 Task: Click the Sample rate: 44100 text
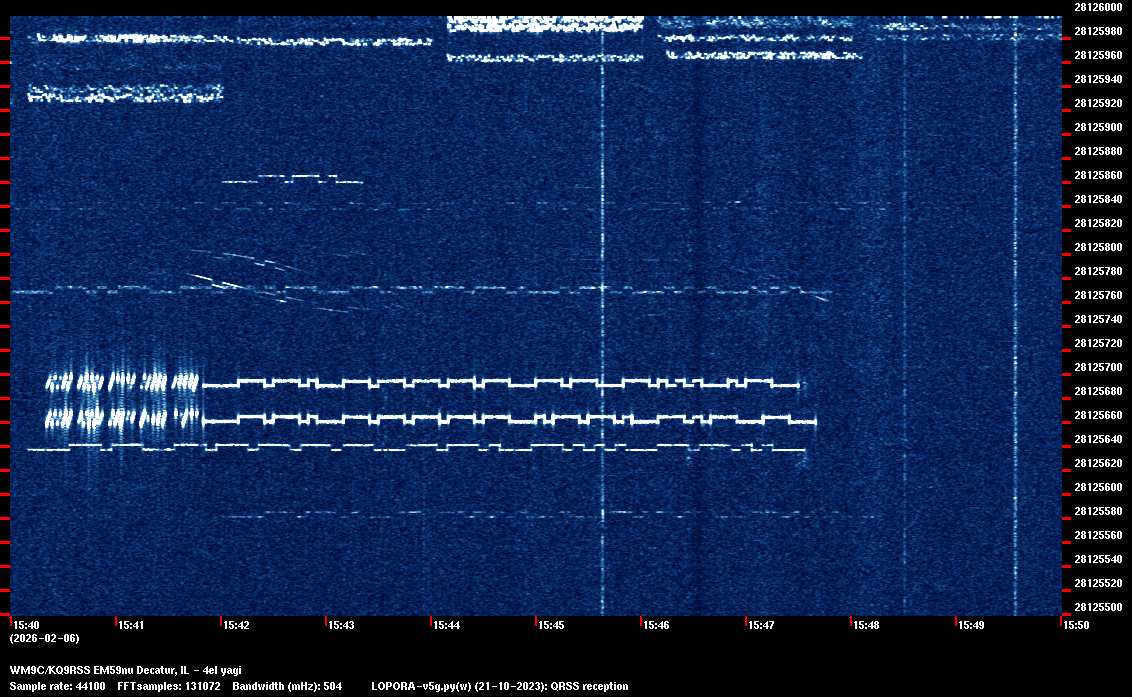pos(57,686)
